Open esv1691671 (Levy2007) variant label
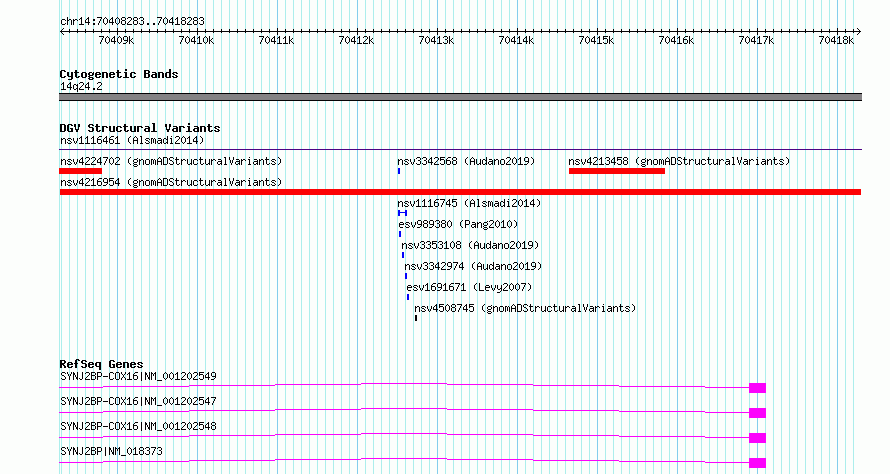The height and width of the screenshot is (474, 890). [469, 287]
